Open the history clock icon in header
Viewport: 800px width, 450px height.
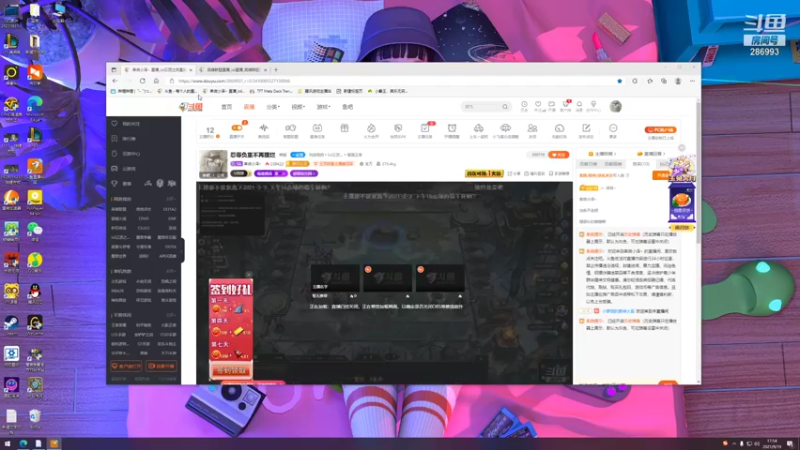pyautogui.click(x=524, y=105)
